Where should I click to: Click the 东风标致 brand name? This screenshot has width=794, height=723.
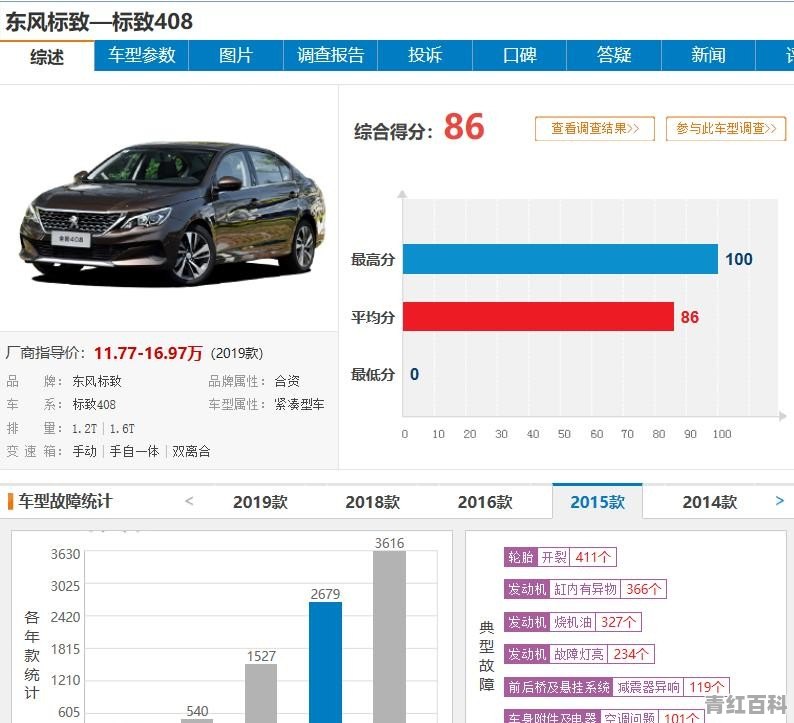click(x=97, y=381)
